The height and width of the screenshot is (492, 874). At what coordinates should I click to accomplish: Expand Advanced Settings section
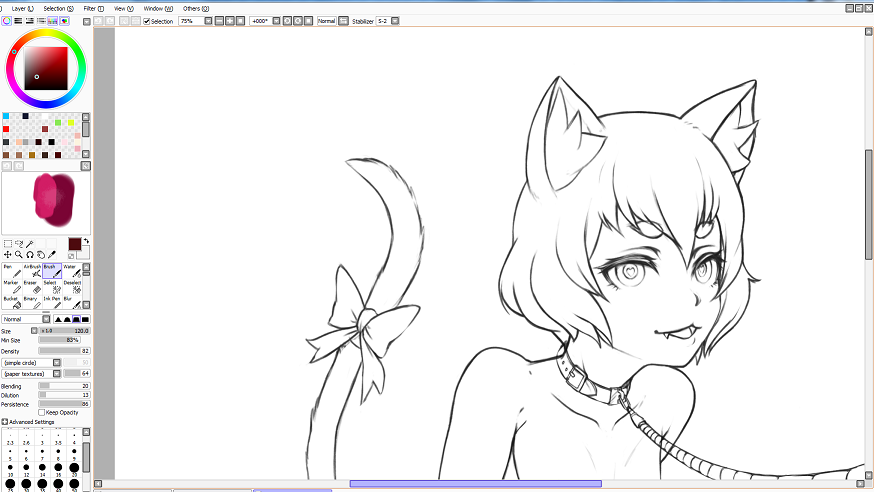coord(5,422)
